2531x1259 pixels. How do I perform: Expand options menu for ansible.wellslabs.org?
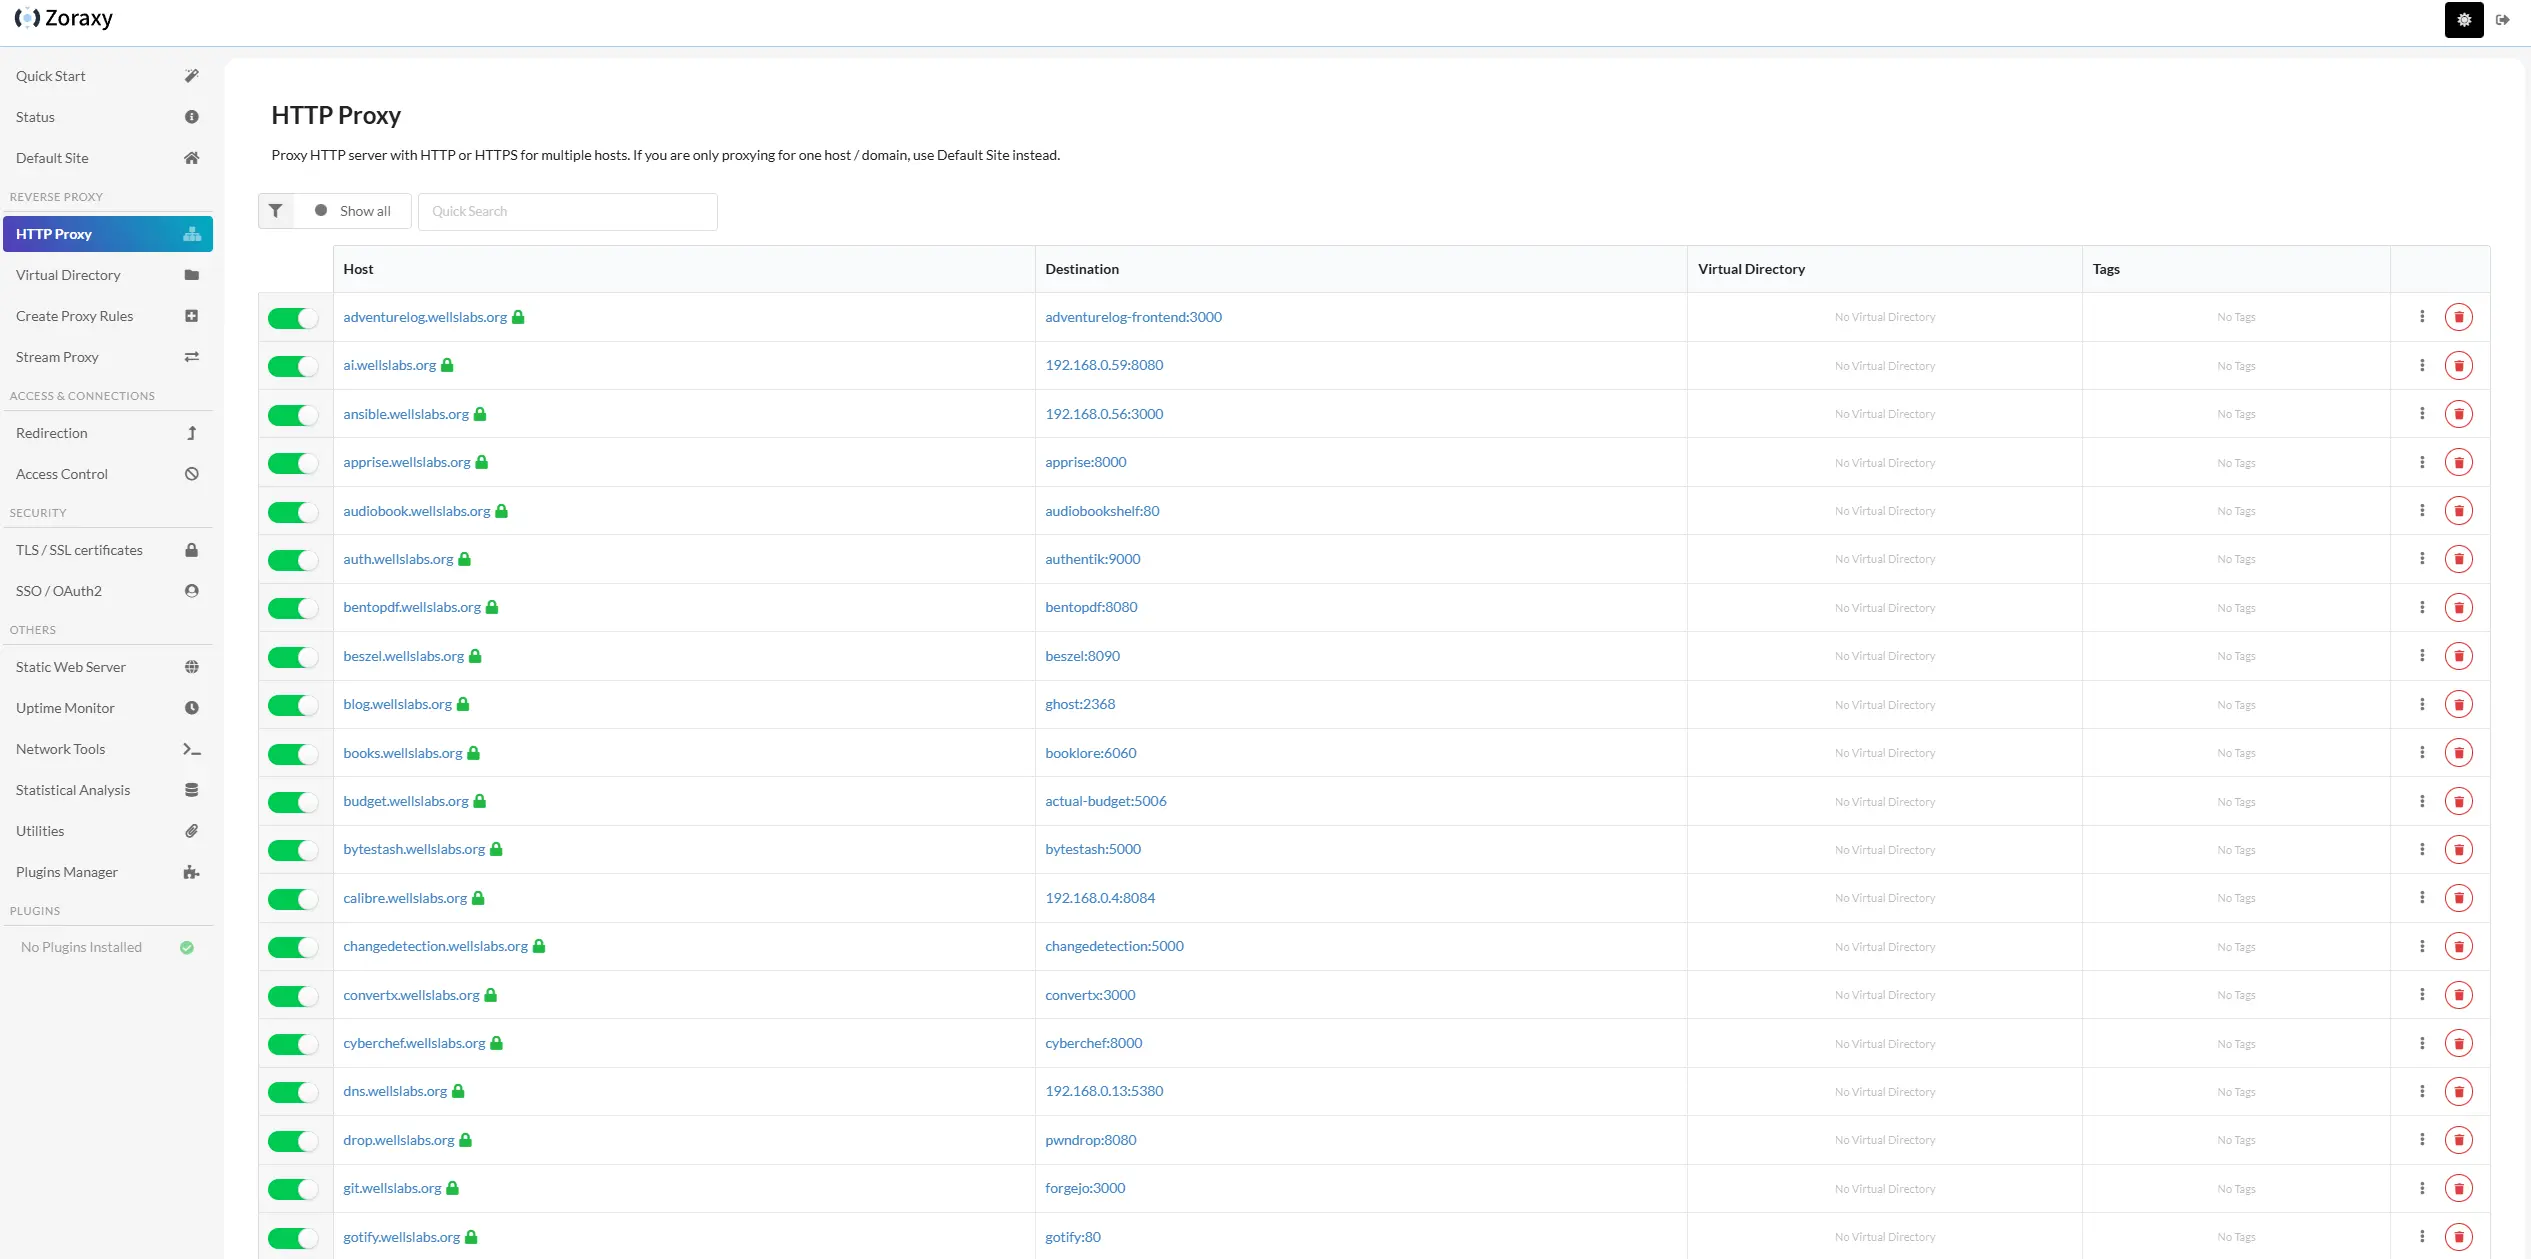[2422, 414]
